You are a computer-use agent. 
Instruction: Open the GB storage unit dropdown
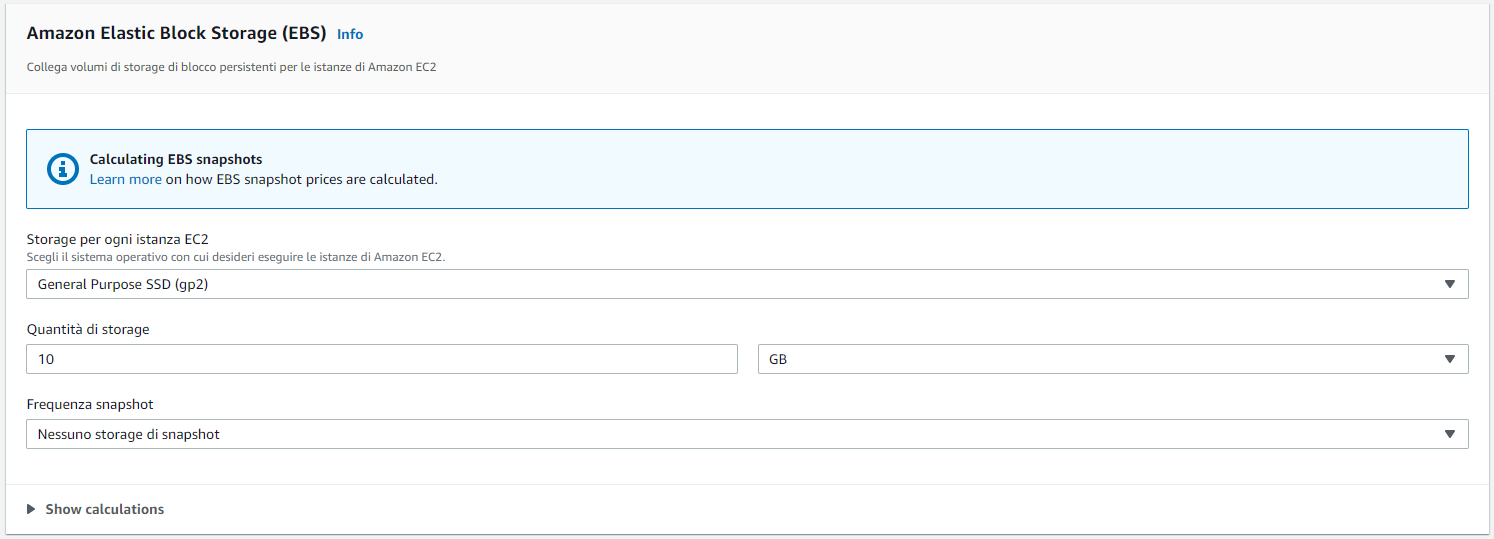1100,359
